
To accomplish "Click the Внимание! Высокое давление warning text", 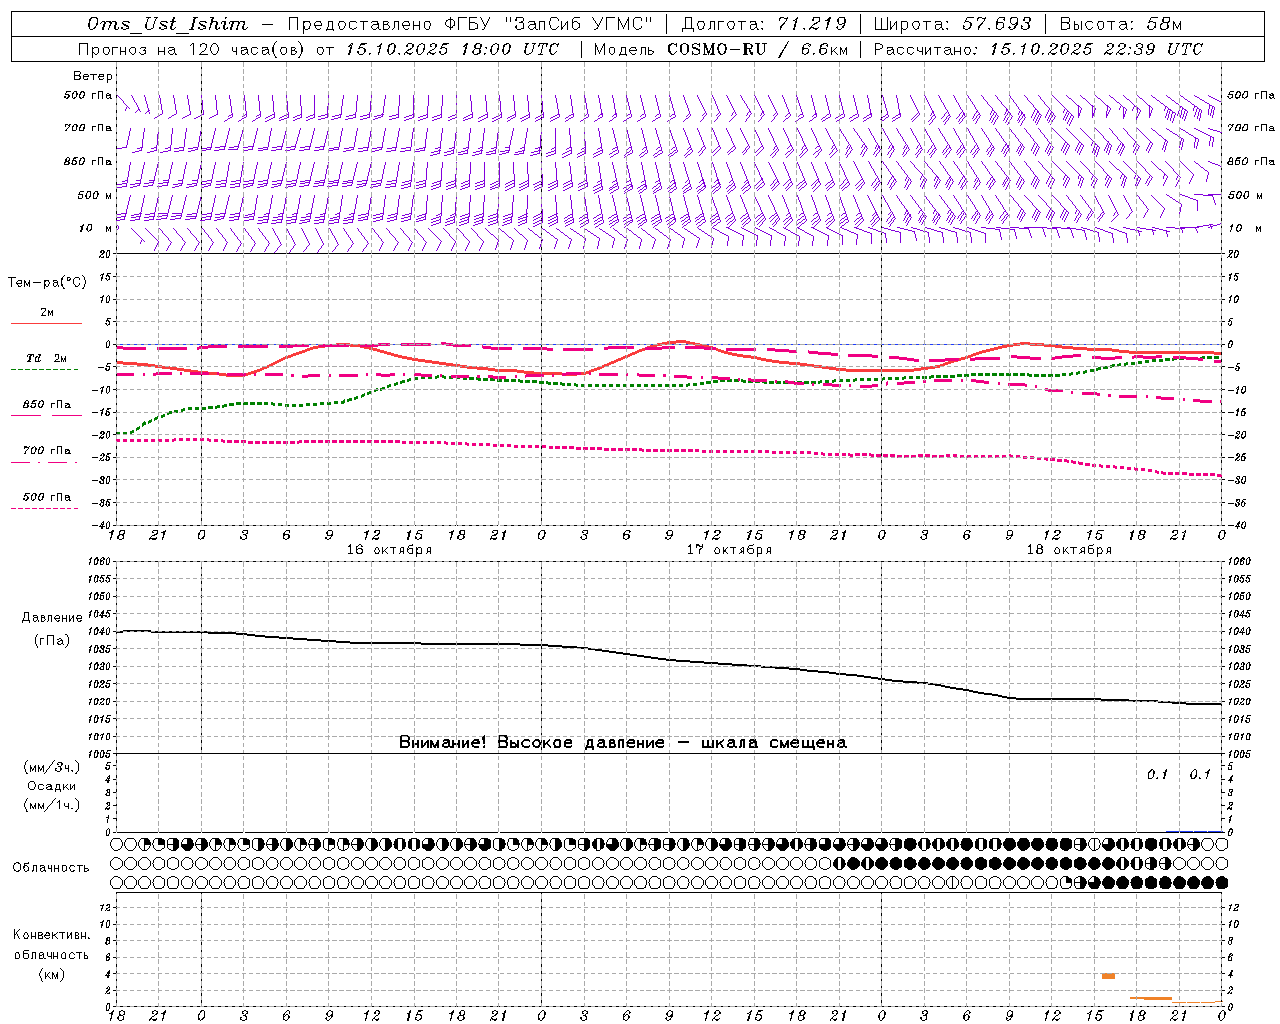I will click(x=622, y=742).
